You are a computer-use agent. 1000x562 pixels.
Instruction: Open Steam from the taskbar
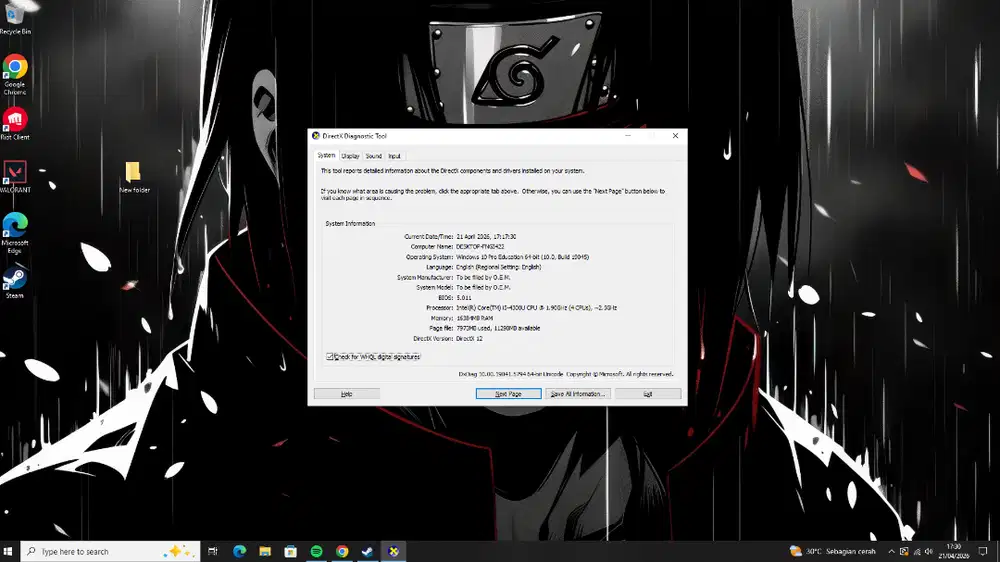[368, 551]
